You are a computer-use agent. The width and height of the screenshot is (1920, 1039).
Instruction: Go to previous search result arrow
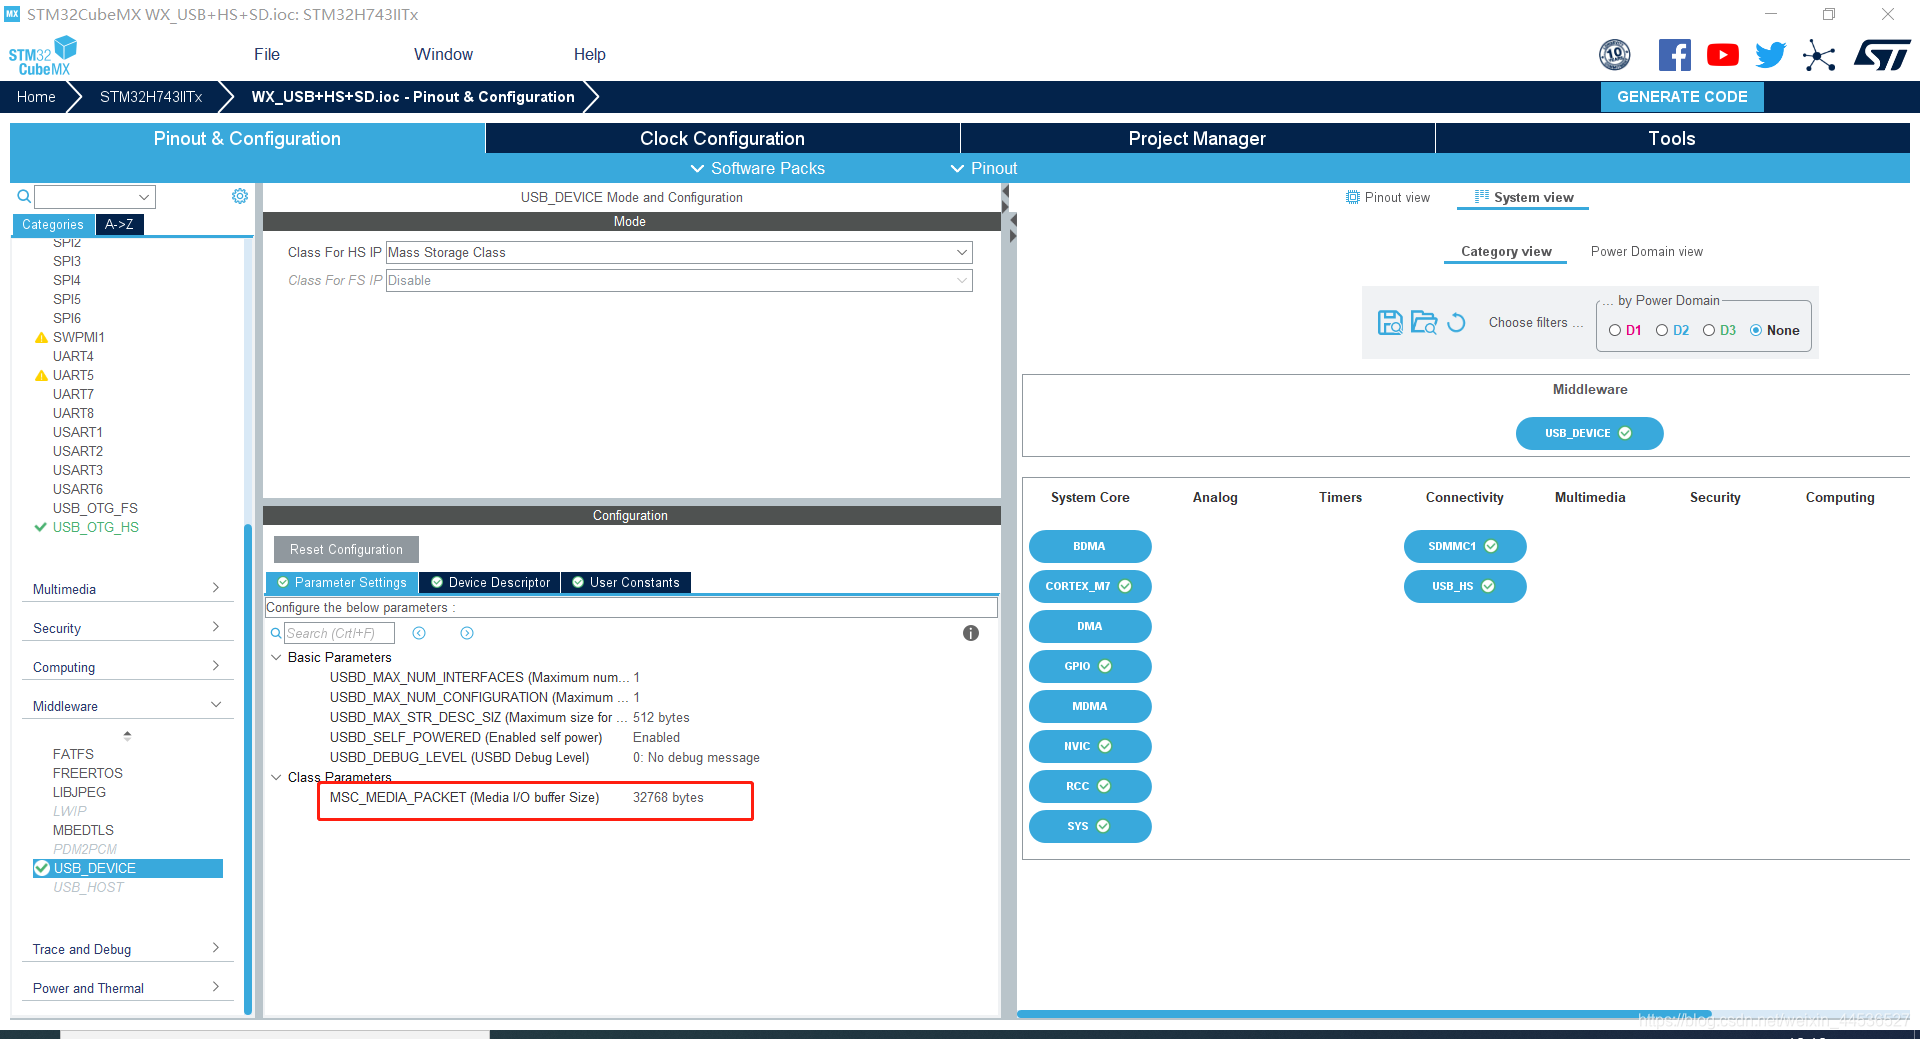[x=419, y=633]
